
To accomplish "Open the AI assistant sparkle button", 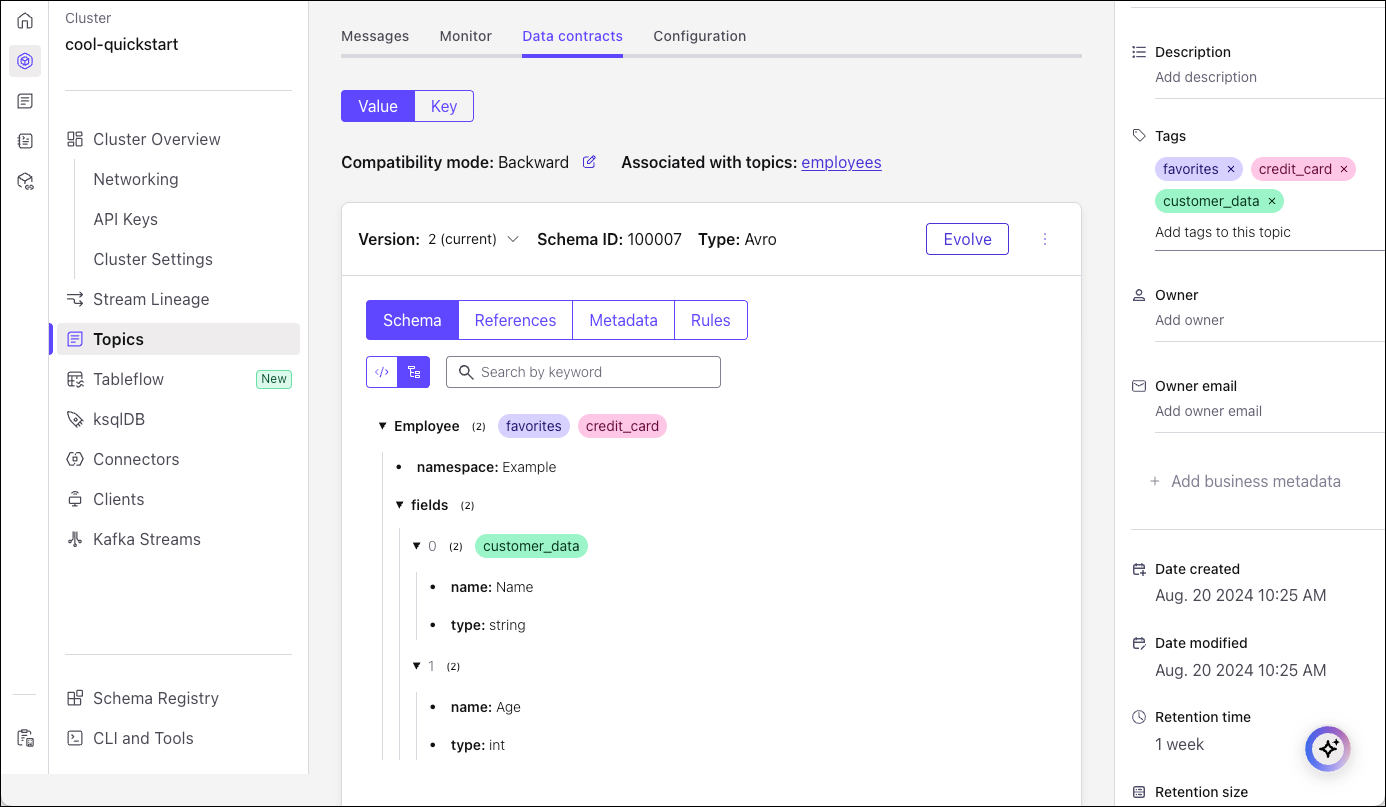I will point(1327,748).
